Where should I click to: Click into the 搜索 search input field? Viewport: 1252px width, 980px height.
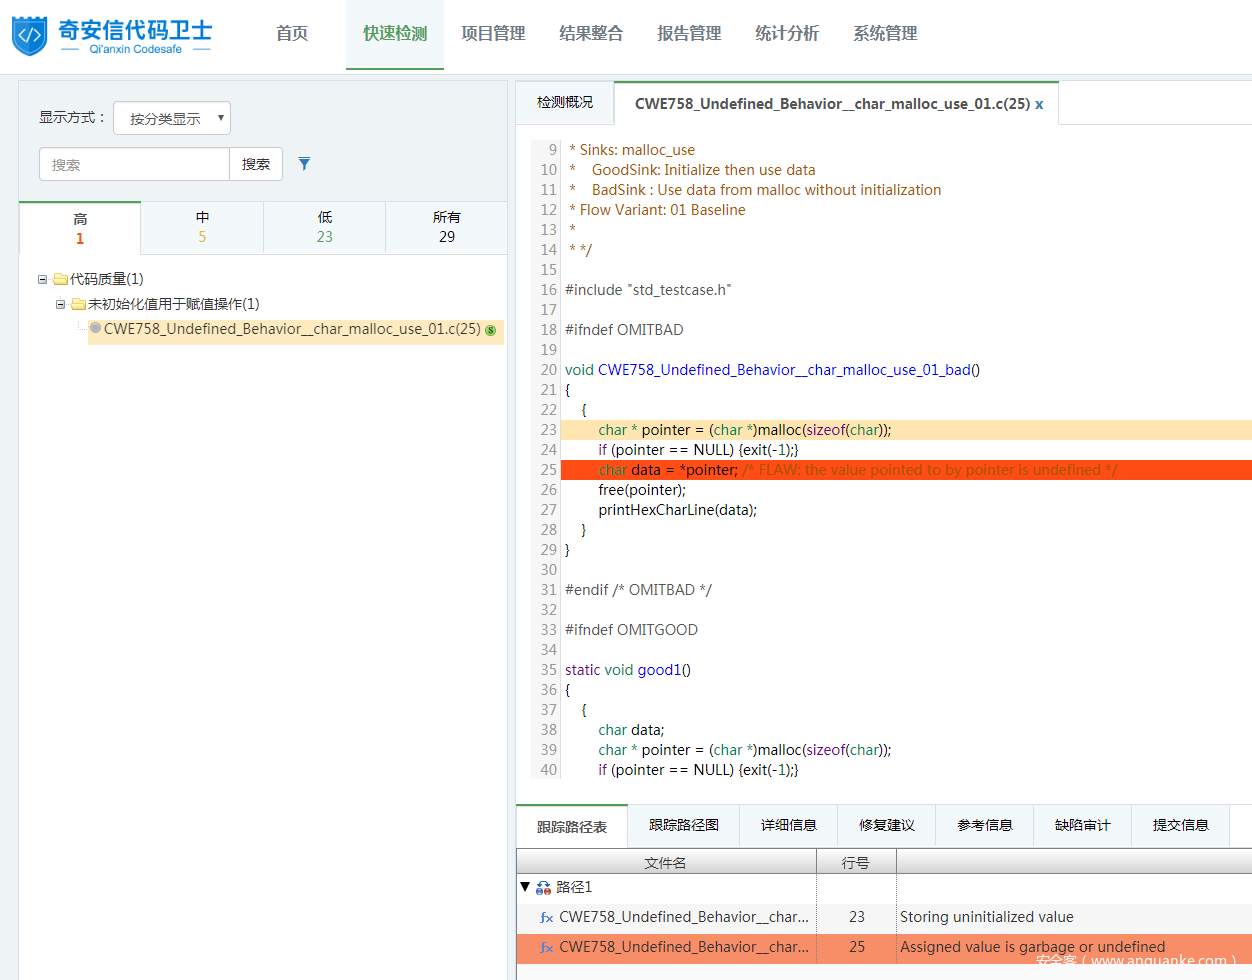click(135, 165)
